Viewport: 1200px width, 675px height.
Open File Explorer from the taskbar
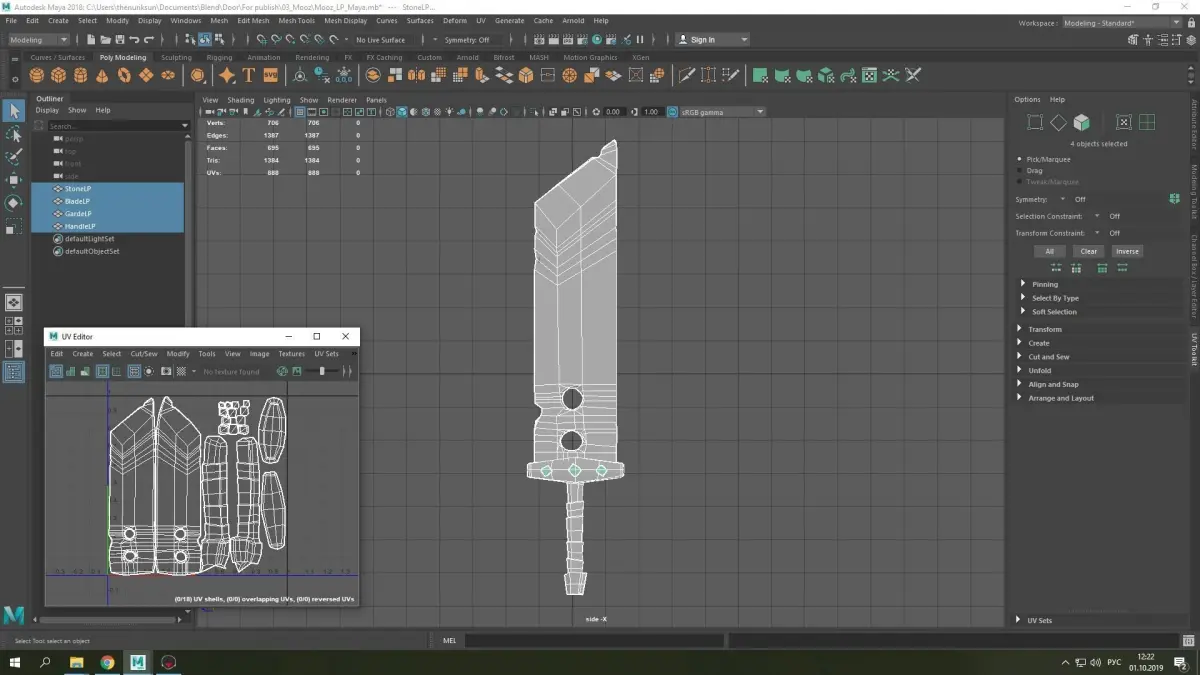[76, 662]
